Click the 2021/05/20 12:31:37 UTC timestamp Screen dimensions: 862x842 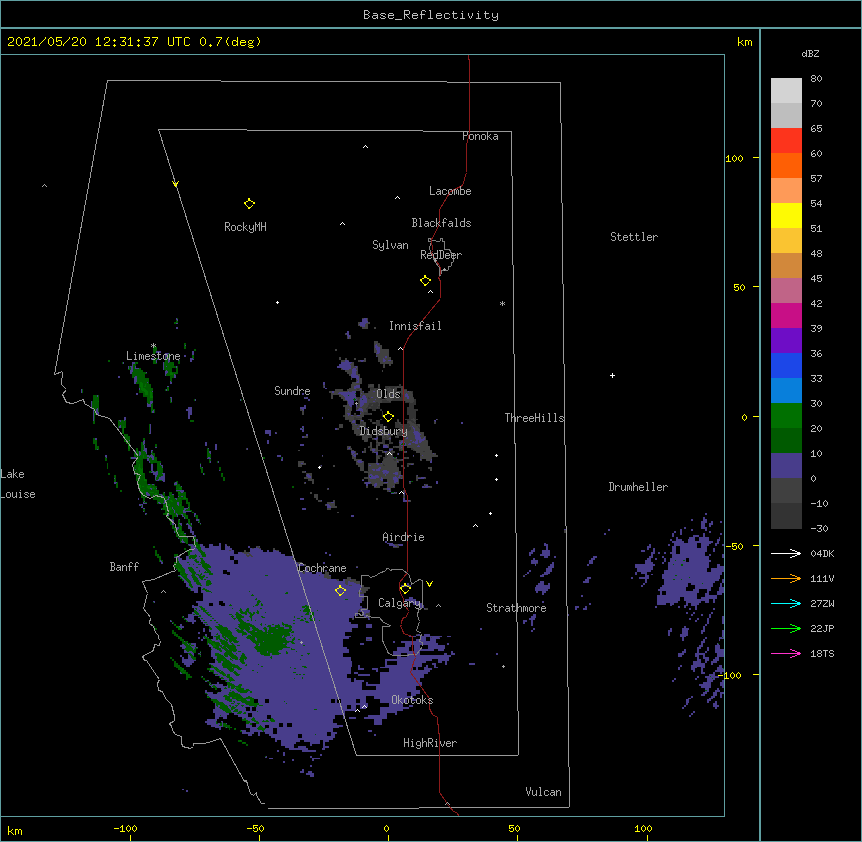(99, 42)
